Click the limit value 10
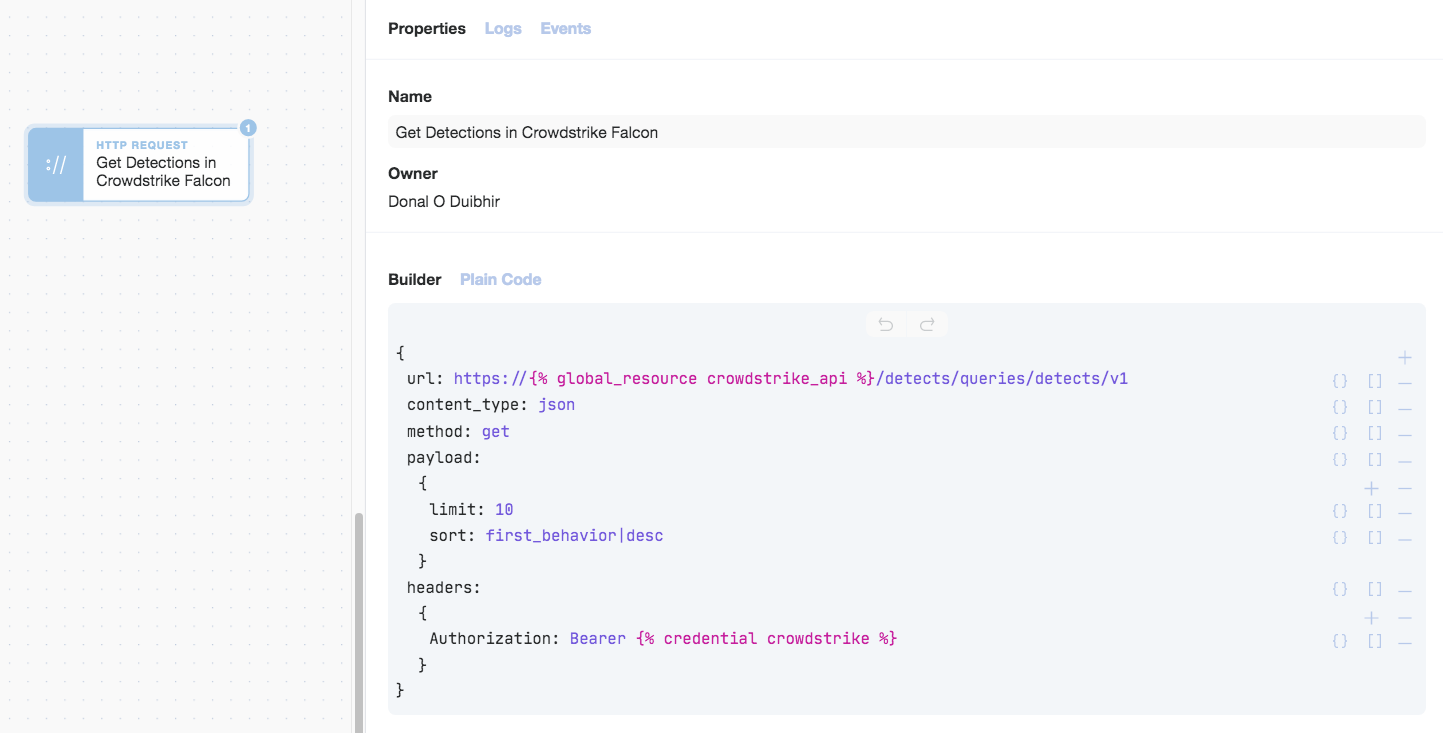Viewport: 1443px width, 733px height. point(504,509)
